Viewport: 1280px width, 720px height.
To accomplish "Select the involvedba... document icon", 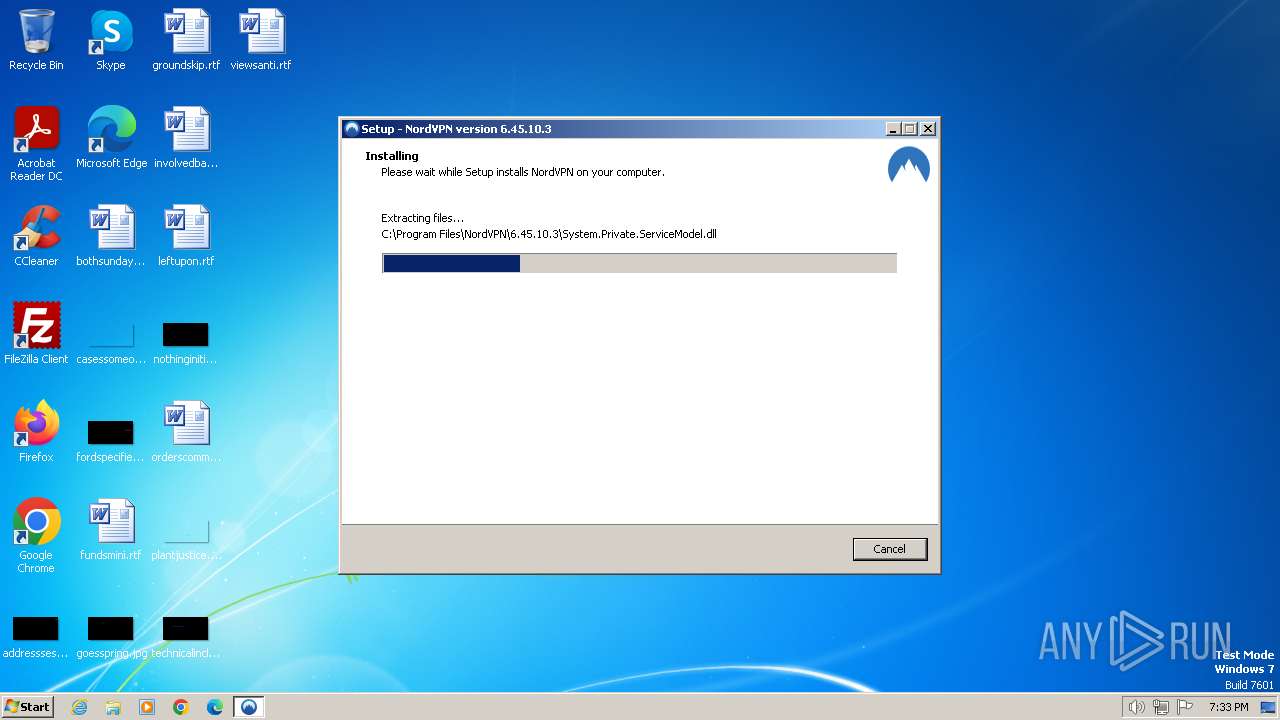I will pos(186,139).
